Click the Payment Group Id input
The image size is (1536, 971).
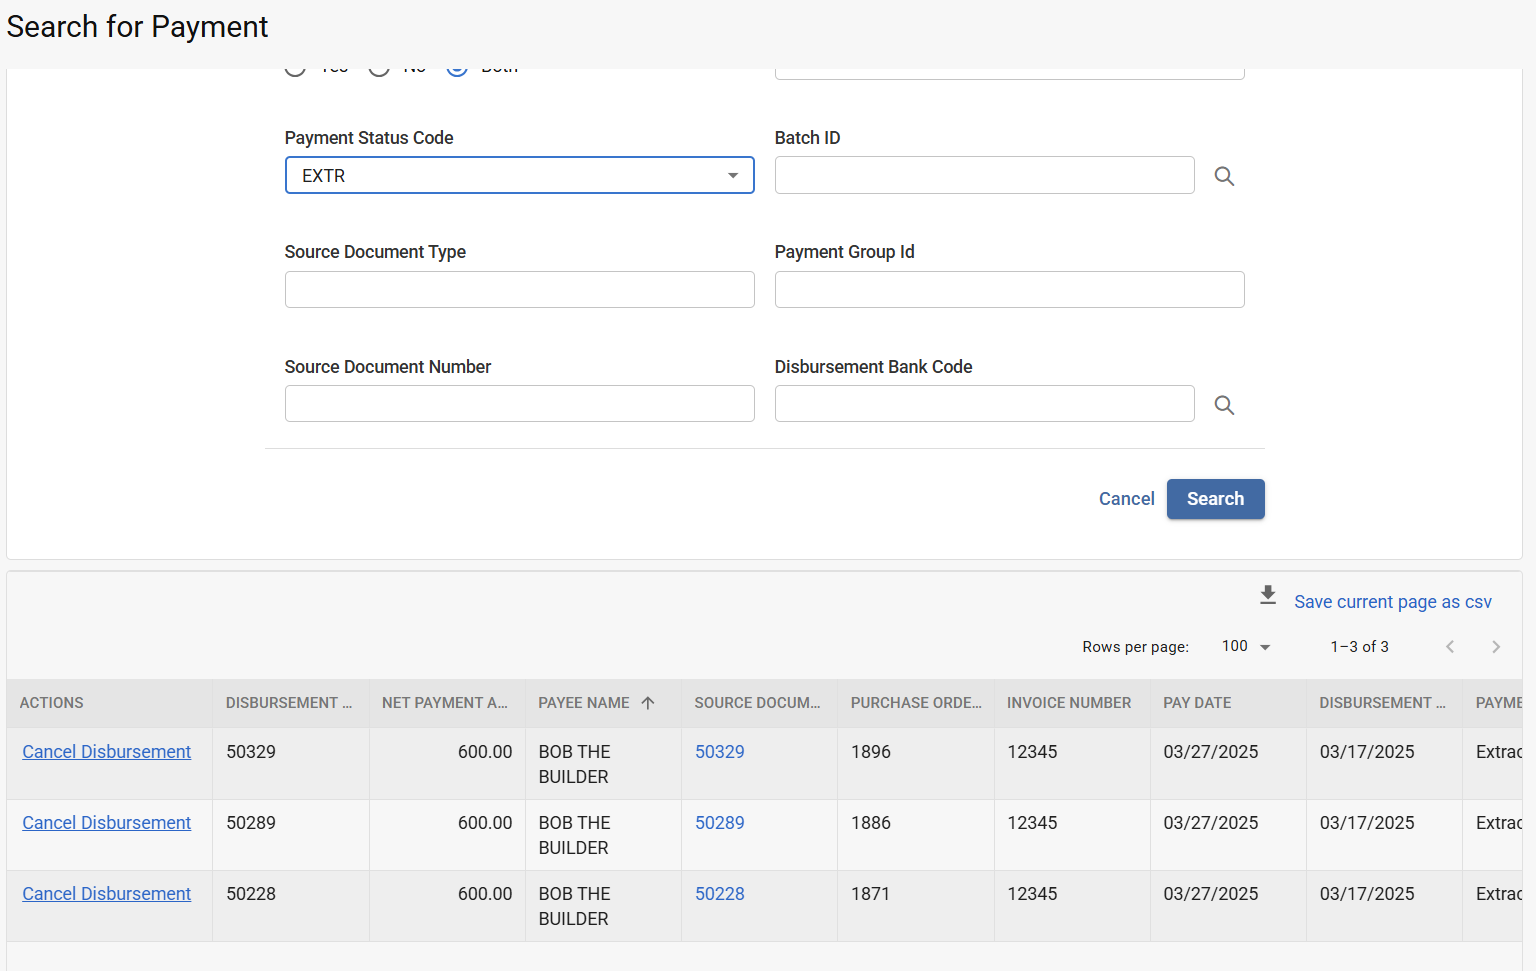click(x=1009, y=290)
